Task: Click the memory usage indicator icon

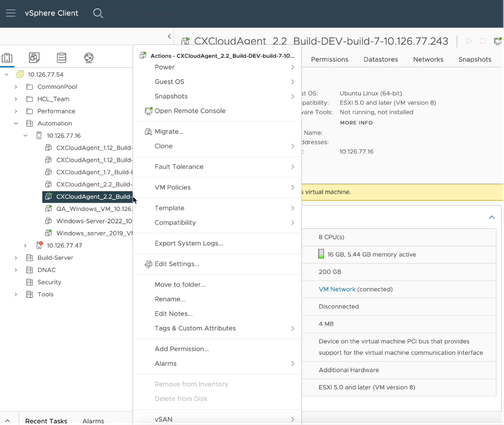Action: coord(321,254)
